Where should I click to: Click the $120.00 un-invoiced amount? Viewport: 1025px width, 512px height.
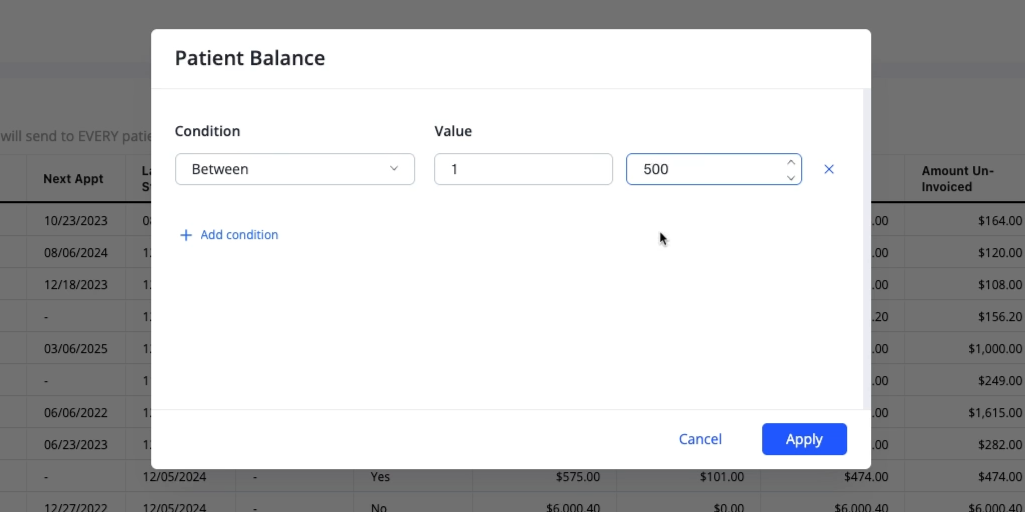coord(1000,253)
